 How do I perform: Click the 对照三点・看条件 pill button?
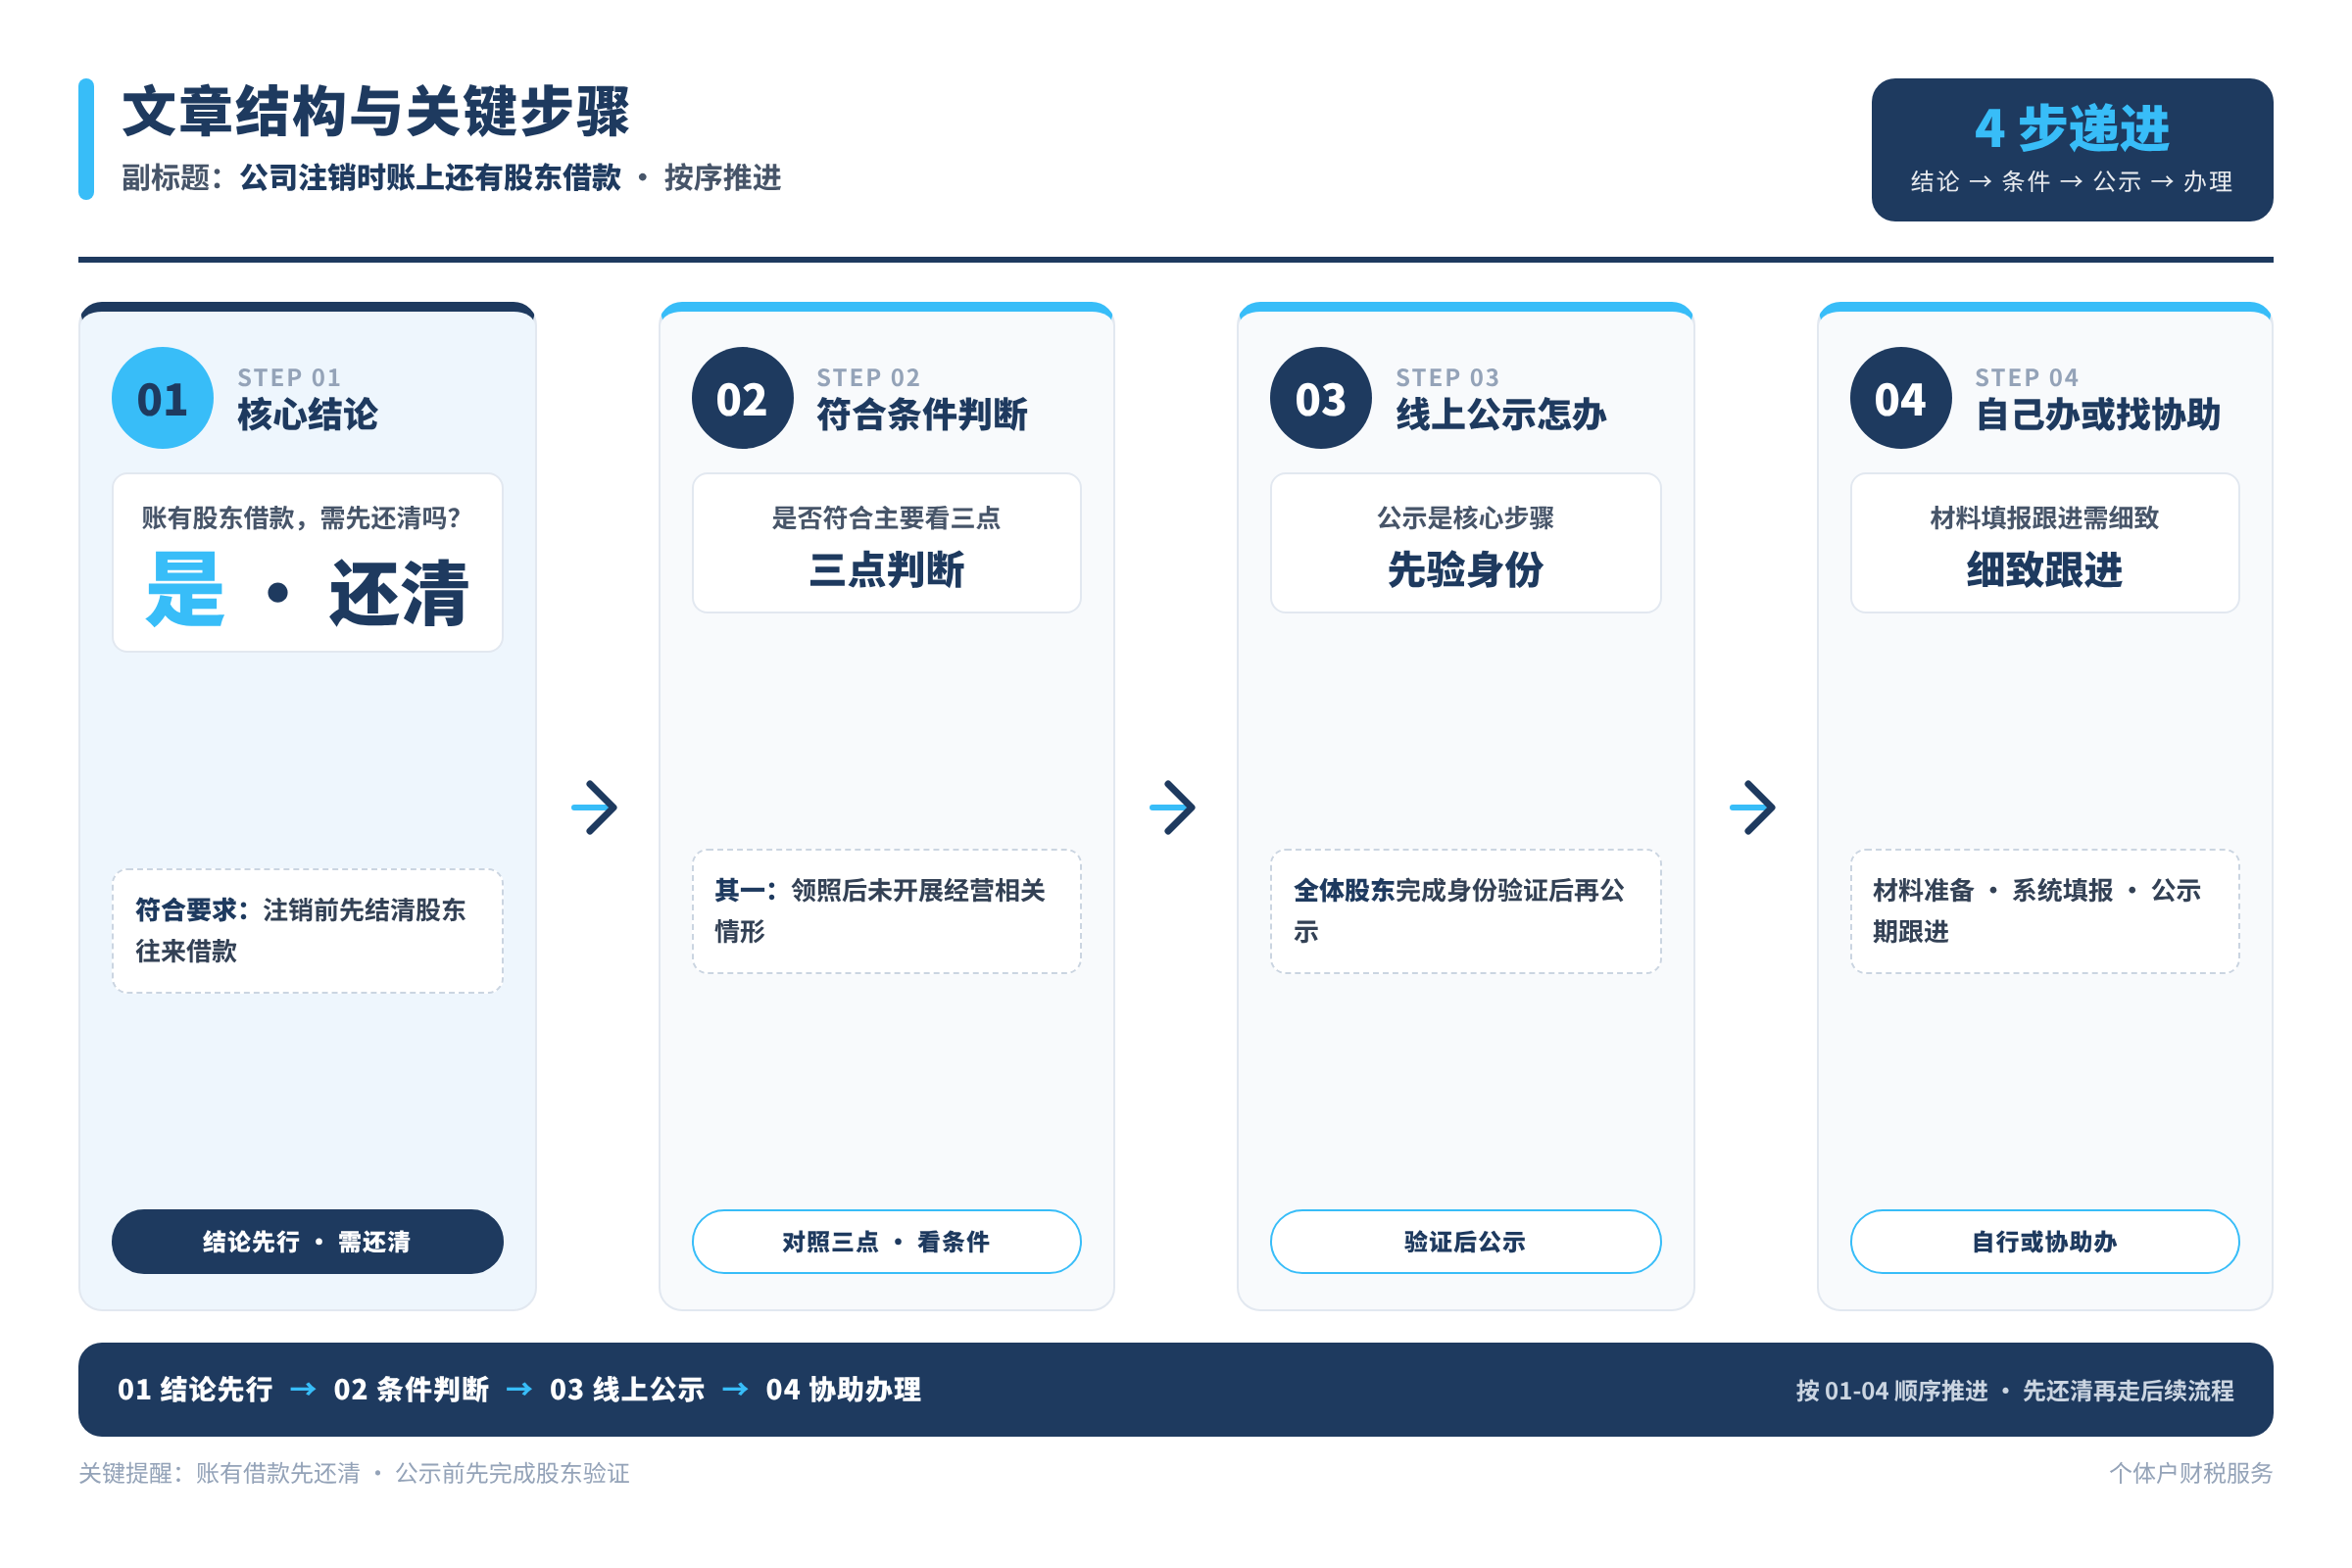click(886, 1241)
